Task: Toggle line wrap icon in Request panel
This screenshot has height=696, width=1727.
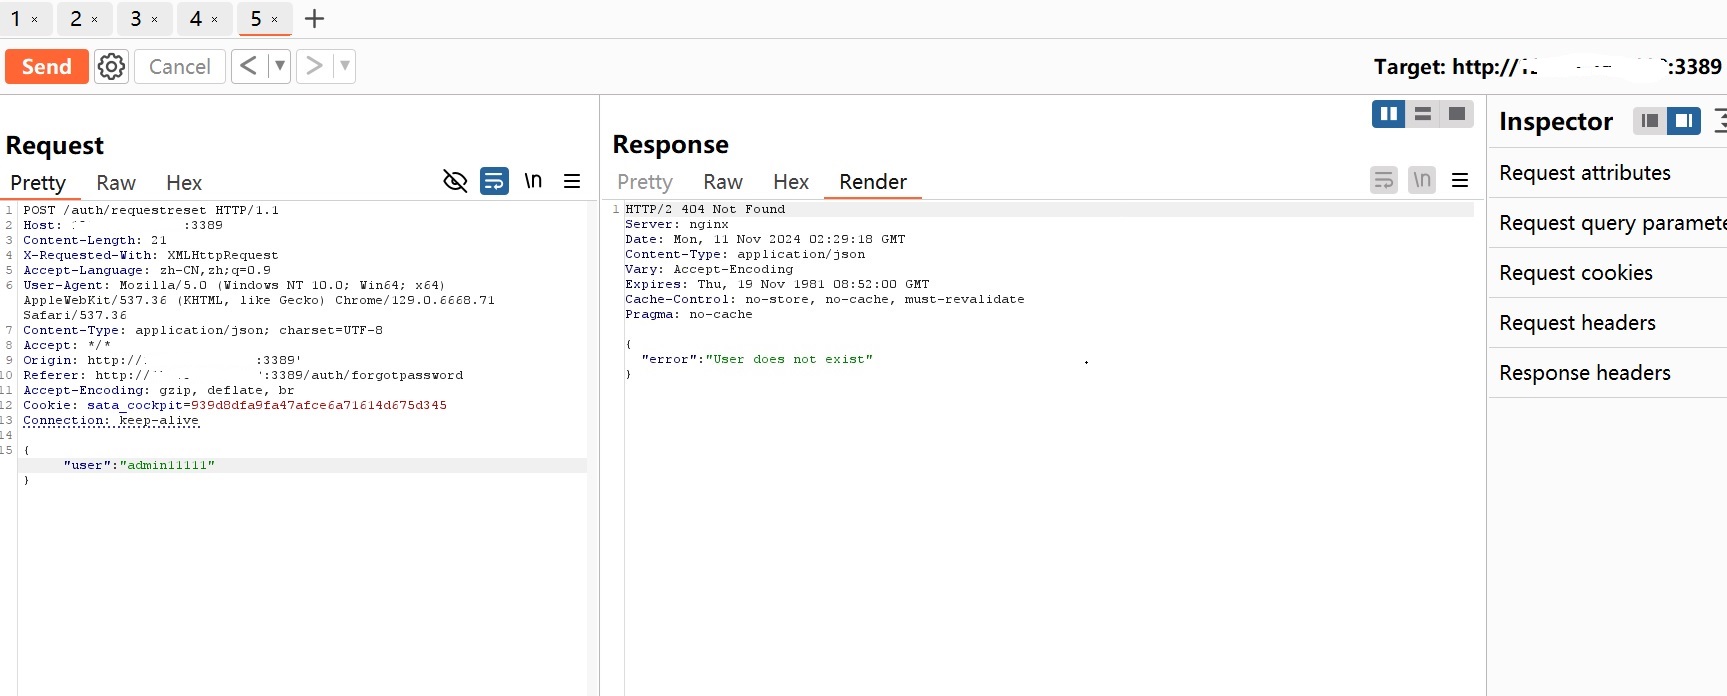Action: [494, 181]
